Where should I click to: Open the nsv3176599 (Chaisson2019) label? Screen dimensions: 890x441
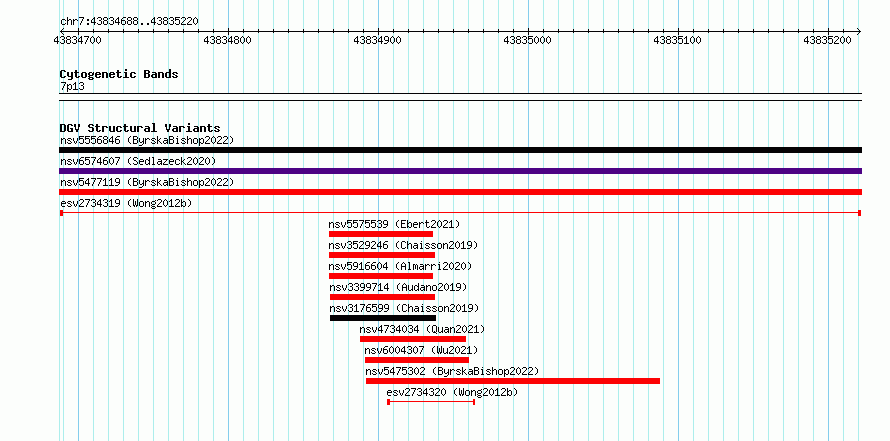(x=405, y=308)
